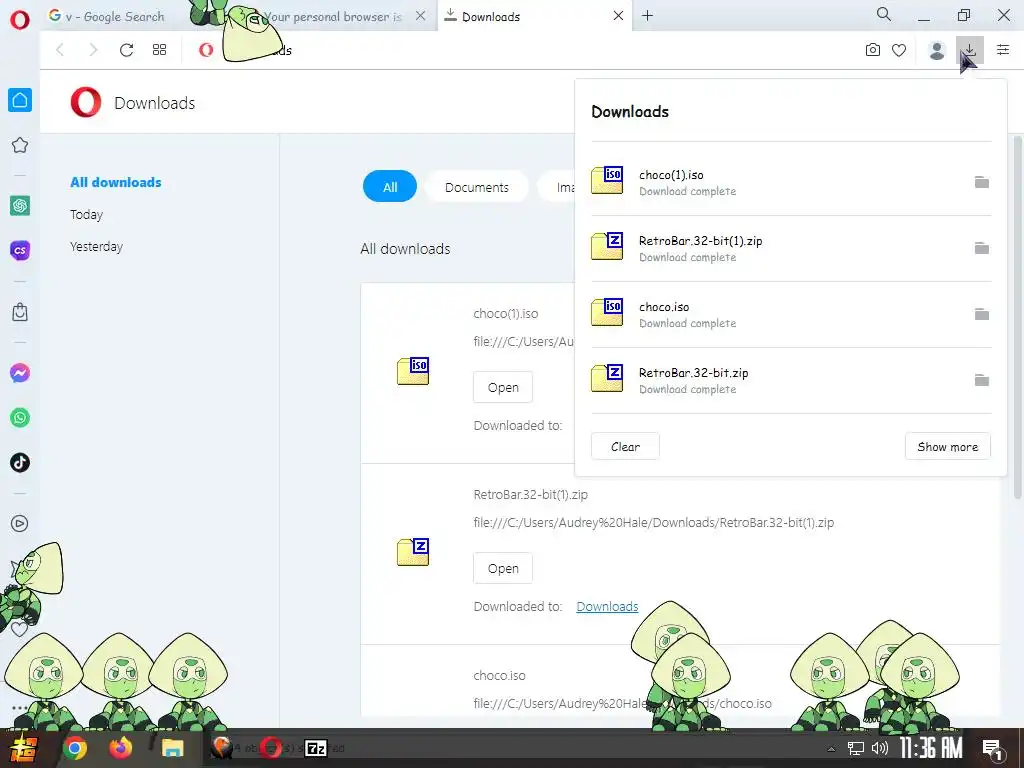This screenshot has width=1024, height=768.
Task: Launch ChatGPT from the sidebar
Action: point(20,206)
